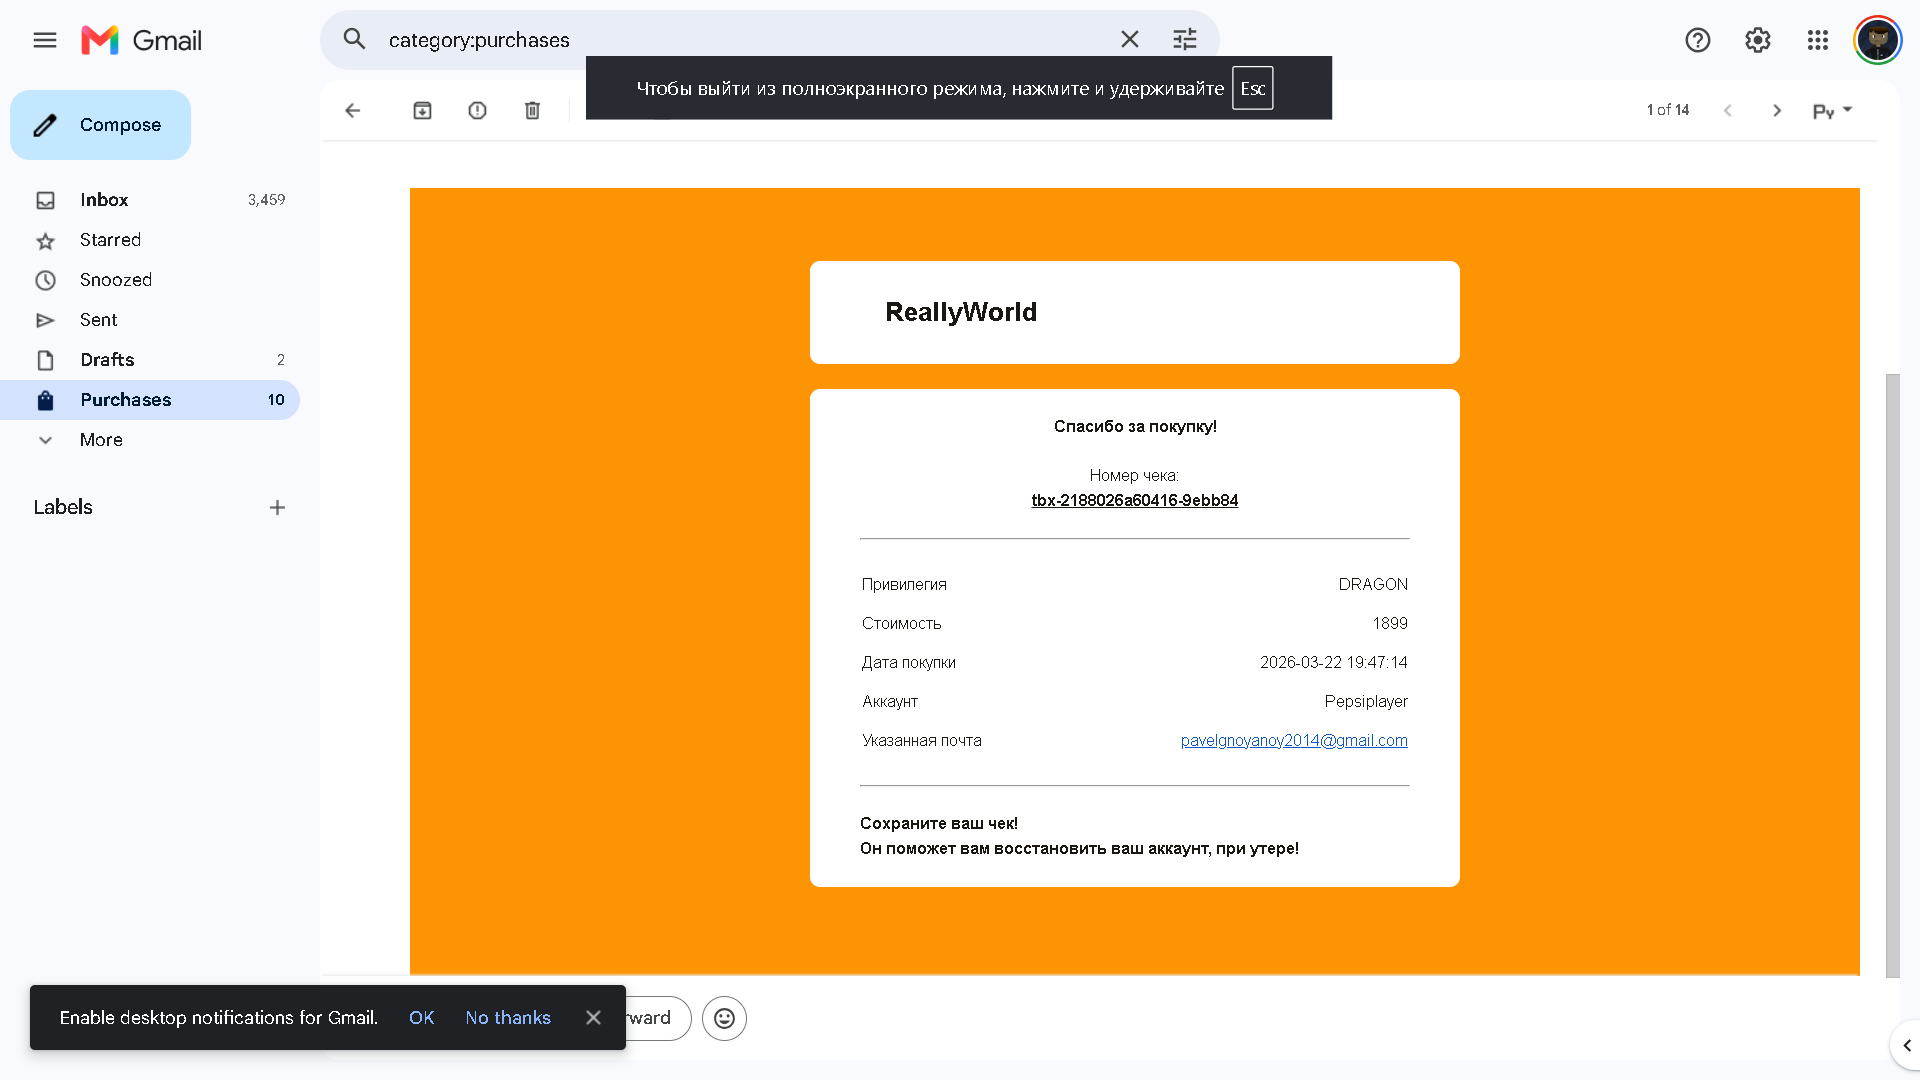Delete this email
The width and height of the screenshot is (1920, 1080).
pyautogui.click(x=532, y=110)
